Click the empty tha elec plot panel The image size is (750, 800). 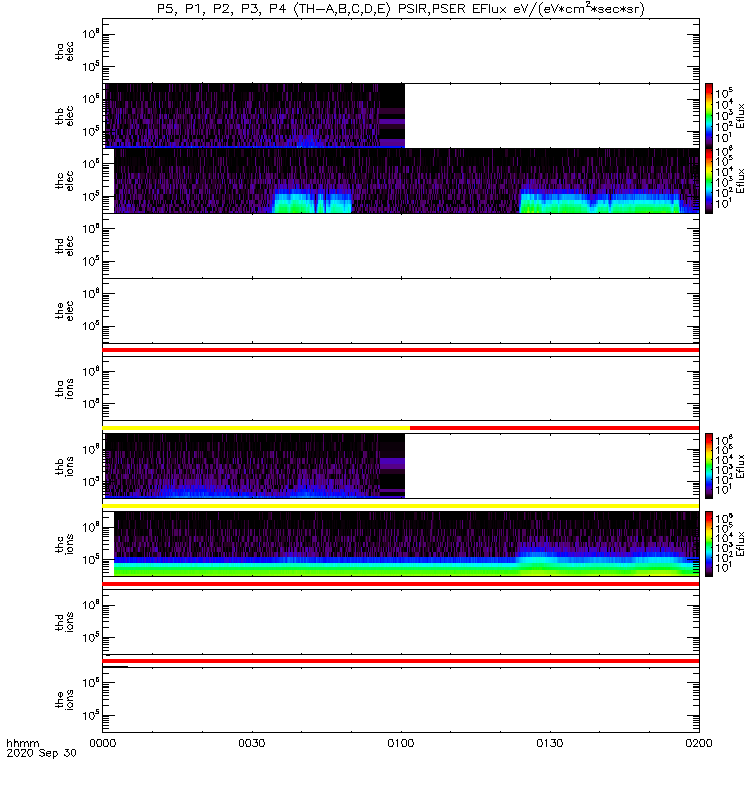[x=401, y=51]
